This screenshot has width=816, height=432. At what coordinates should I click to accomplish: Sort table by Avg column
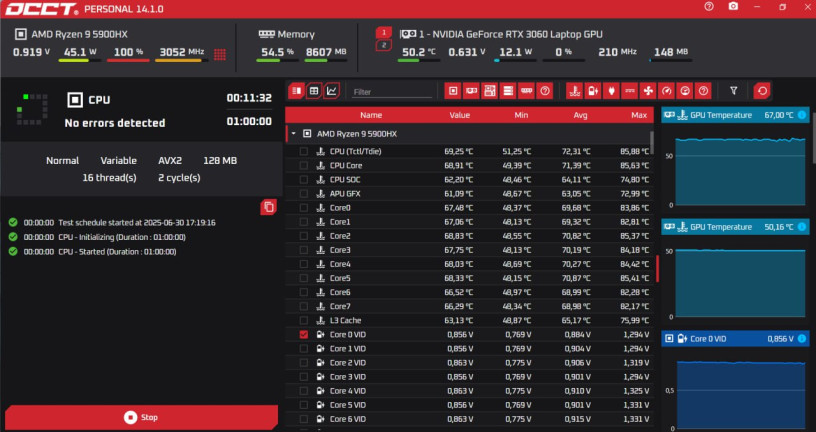580,115
